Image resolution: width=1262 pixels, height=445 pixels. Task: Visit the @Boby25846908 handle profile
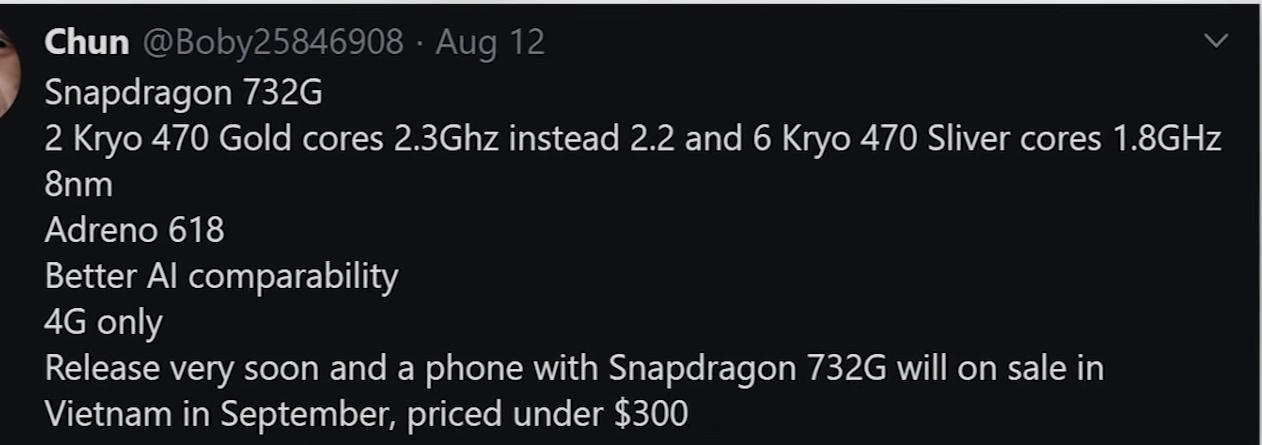pos(275,42)
